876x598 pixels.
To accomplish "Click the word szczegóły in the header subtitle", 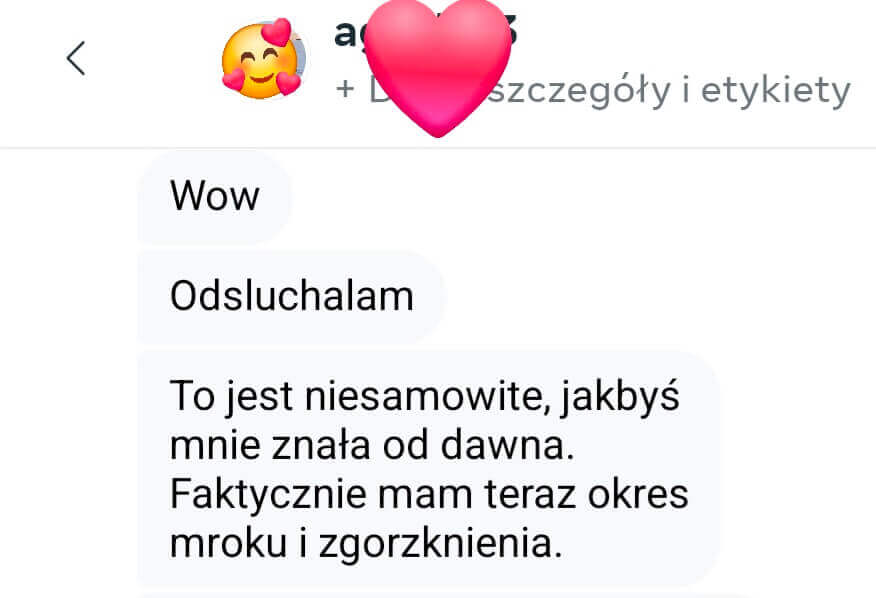I will 578,91.
